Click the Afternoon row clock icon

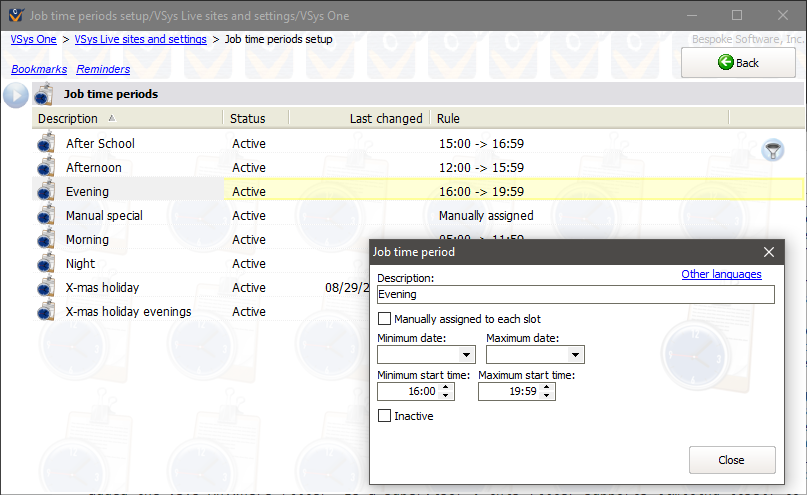coord(46,167)
